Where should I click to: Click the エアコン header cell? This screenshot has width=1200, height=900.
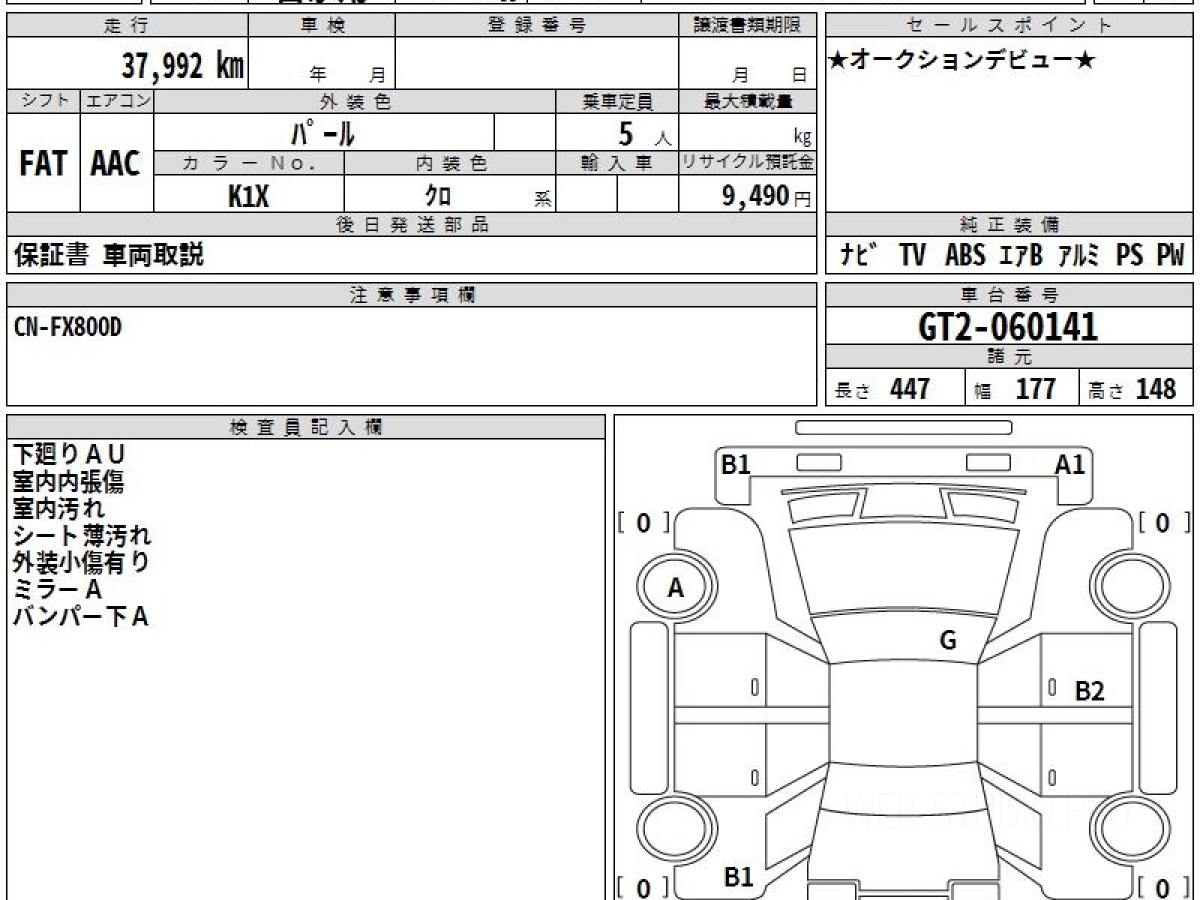point(117,101)
